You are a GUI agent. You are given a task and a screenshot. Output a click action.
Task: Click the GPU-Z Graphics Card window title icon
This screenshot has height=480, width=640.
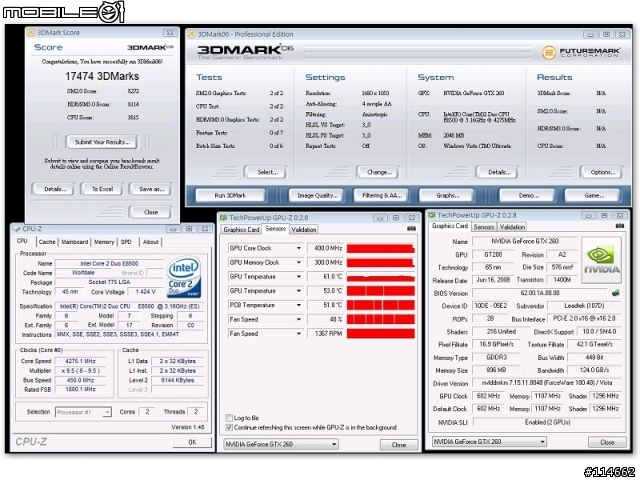pyautogui.click(x=431, y=215)
